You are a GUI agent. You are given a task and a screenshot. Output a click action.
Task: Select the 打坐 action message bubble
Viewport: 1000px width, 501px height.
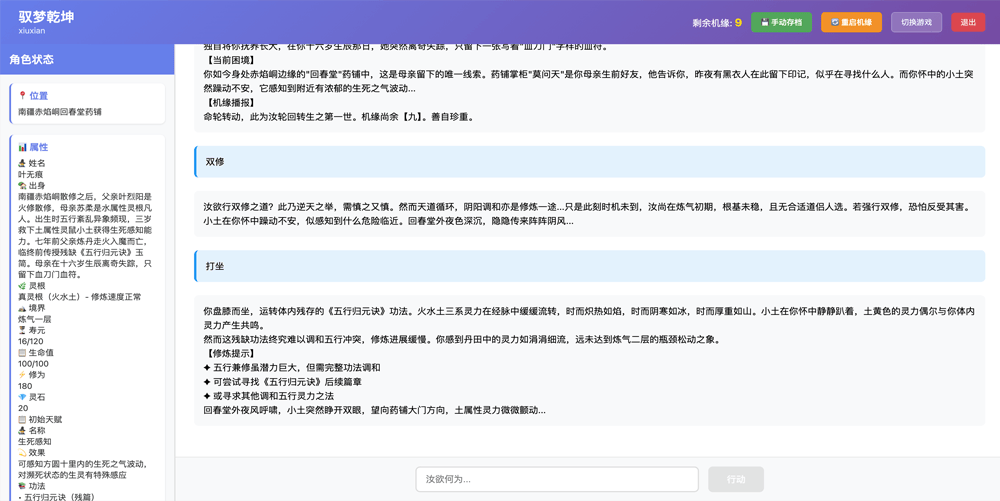pyautogui.click(x=590, y=267)
